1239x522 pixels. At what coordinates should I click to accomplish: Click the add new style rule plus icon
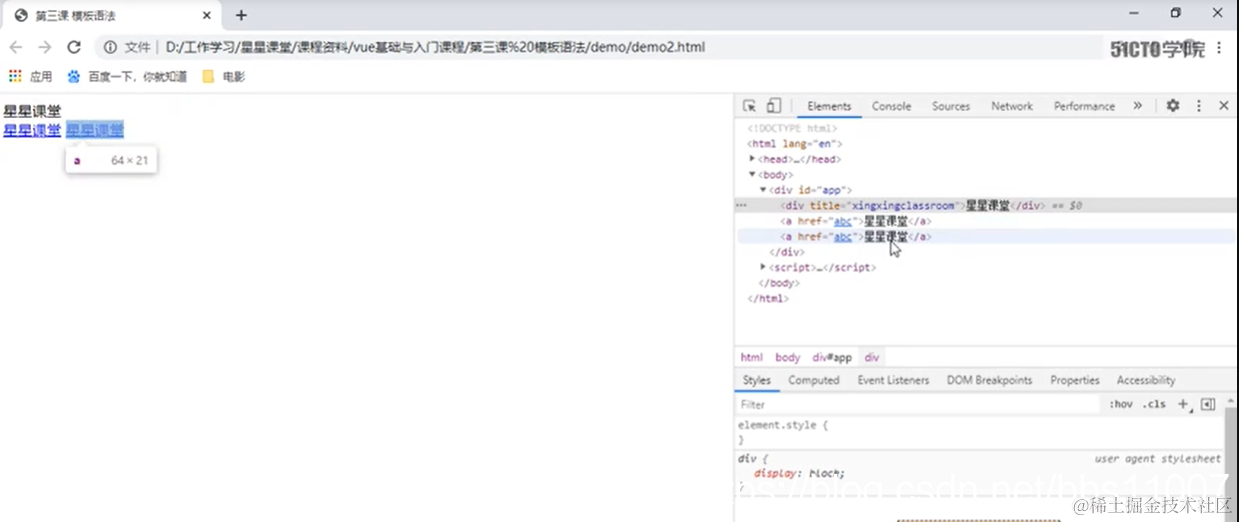click(x=1183, y=404)
